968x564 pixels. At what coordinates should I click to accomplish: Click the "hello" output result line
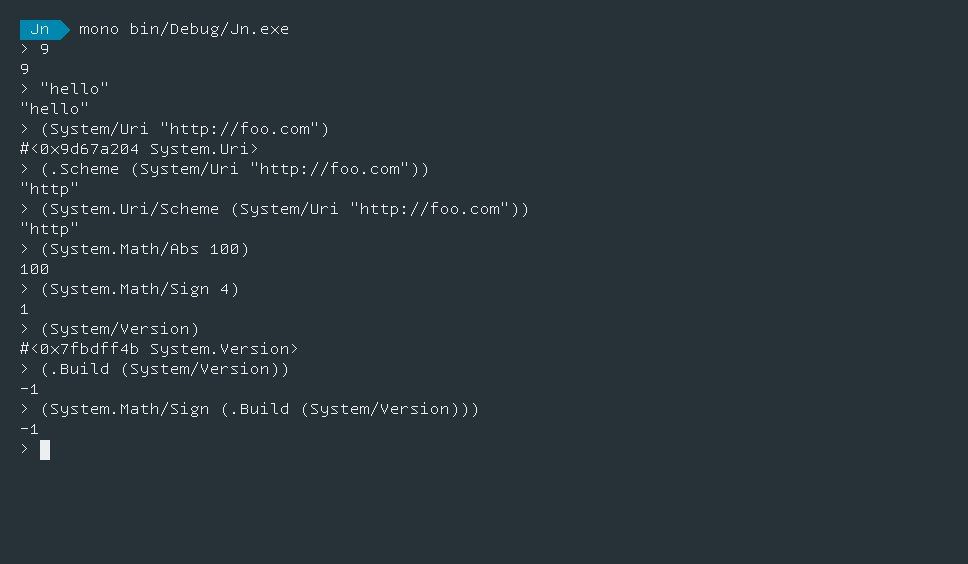click(x=54, y=109)
